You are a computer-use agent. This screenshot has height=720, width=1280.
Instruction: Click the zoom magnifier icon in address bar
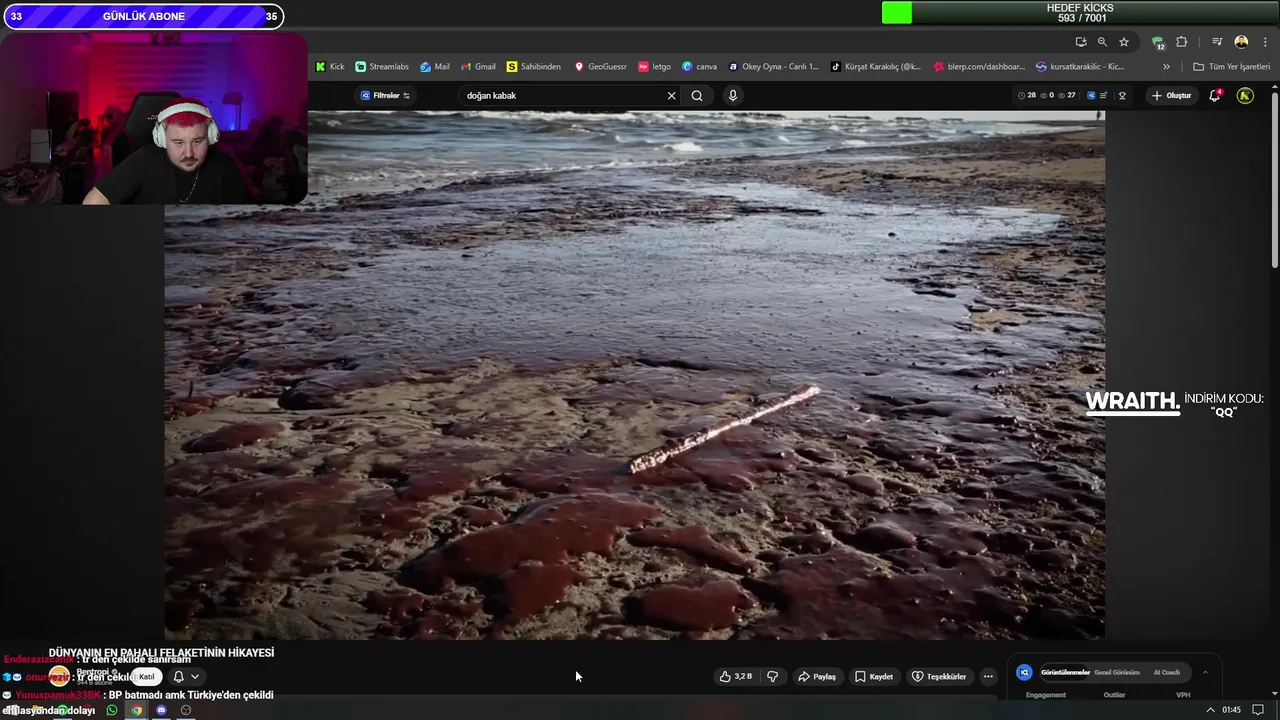(x=1102, y=42)
